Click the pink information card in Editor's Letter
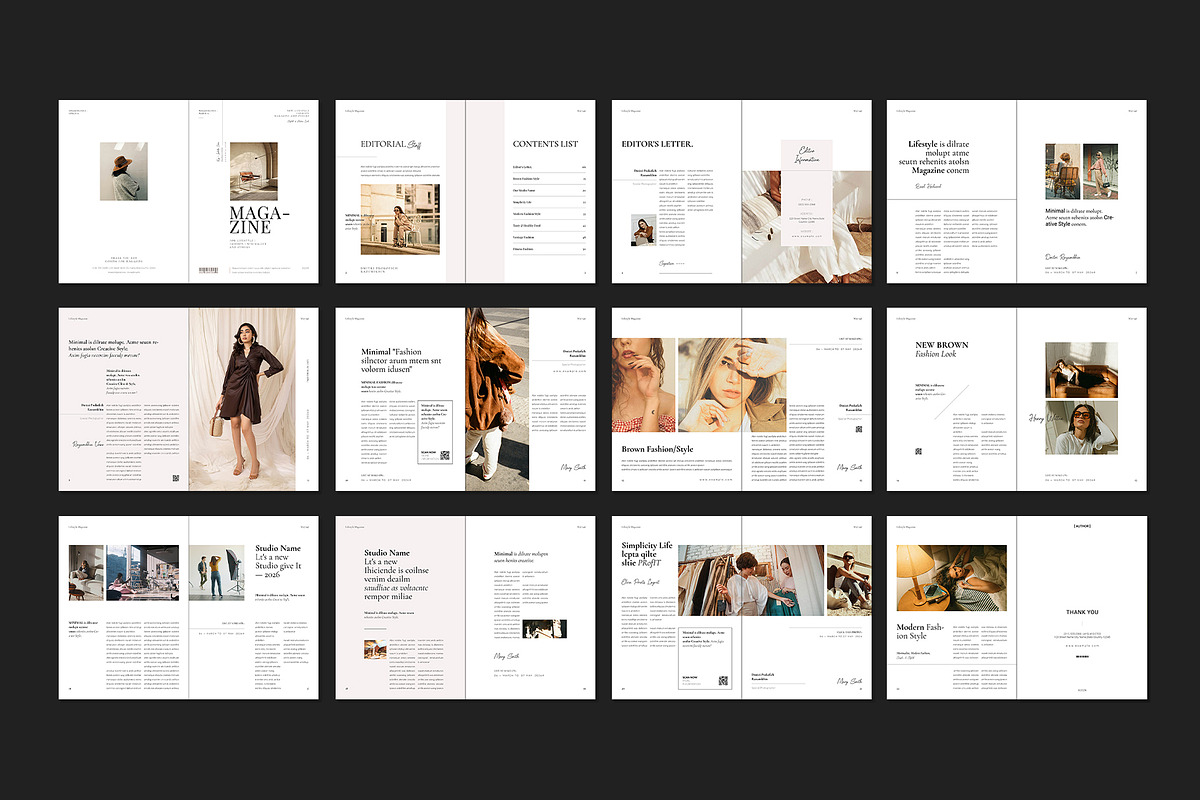Image resolution: width=1200 pixels, height=800 pixels. 807,192
